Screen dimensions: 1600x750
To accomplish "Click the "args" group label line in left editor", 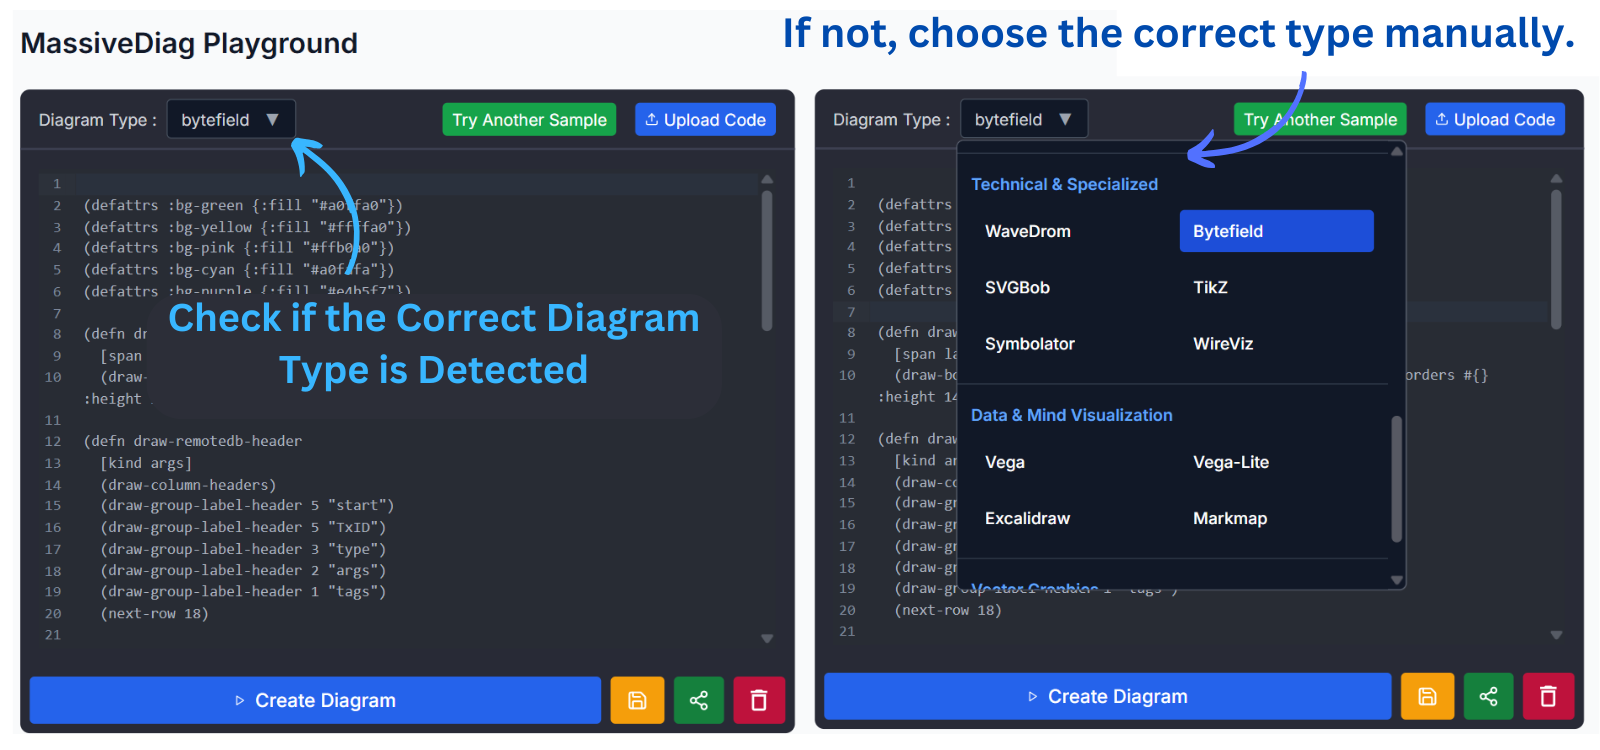I will (243, 570).
